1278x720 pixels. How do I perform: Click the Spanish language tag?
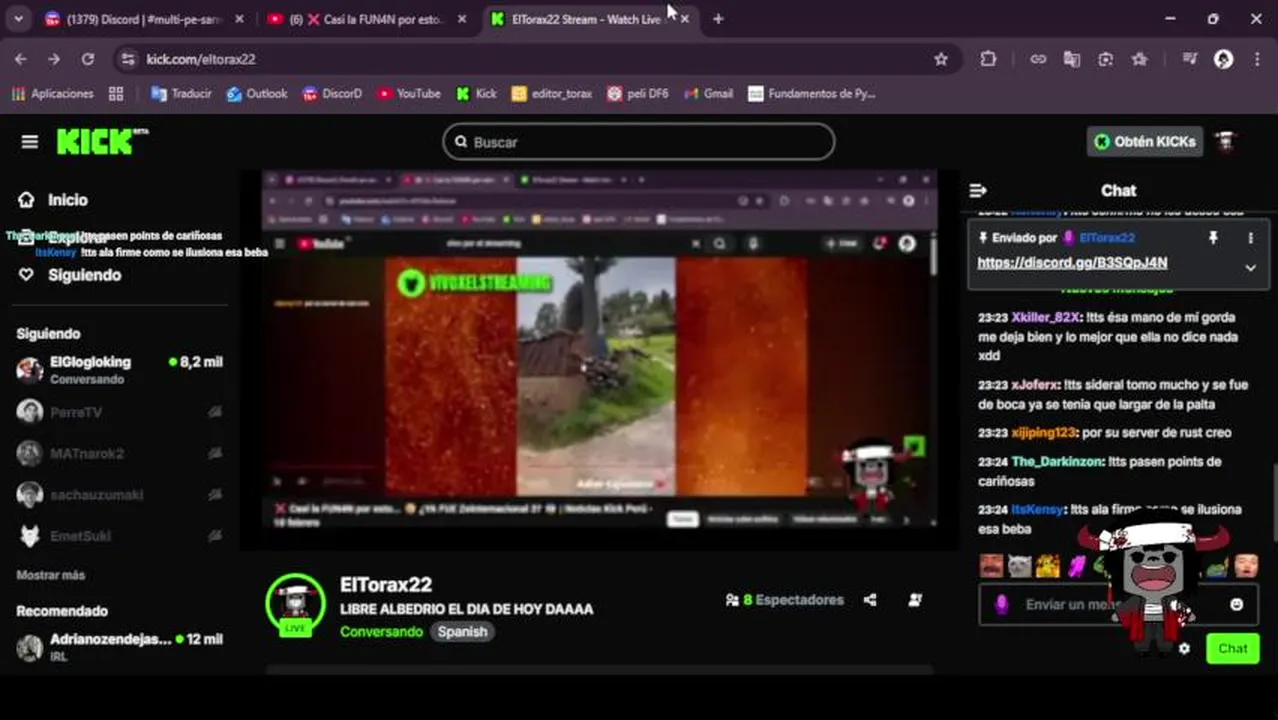(462, 632)
